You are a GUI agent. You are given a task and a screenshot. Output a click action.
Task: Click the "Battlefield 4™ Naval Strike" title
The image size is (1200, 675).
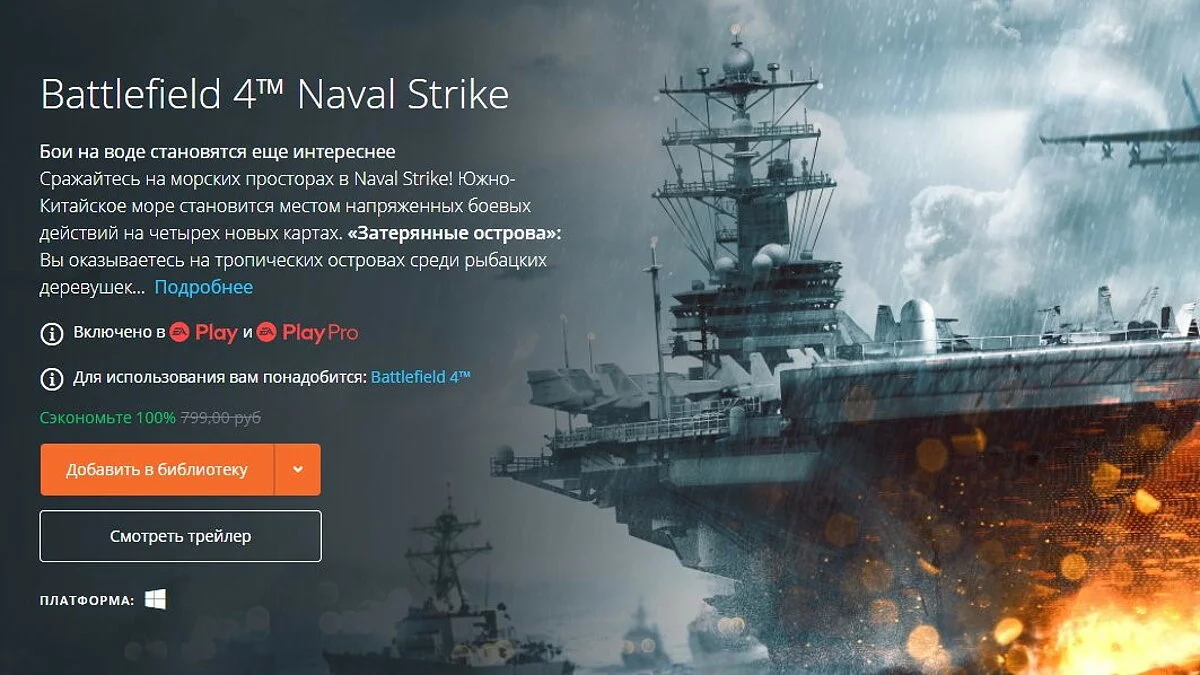tap(275, 94)
